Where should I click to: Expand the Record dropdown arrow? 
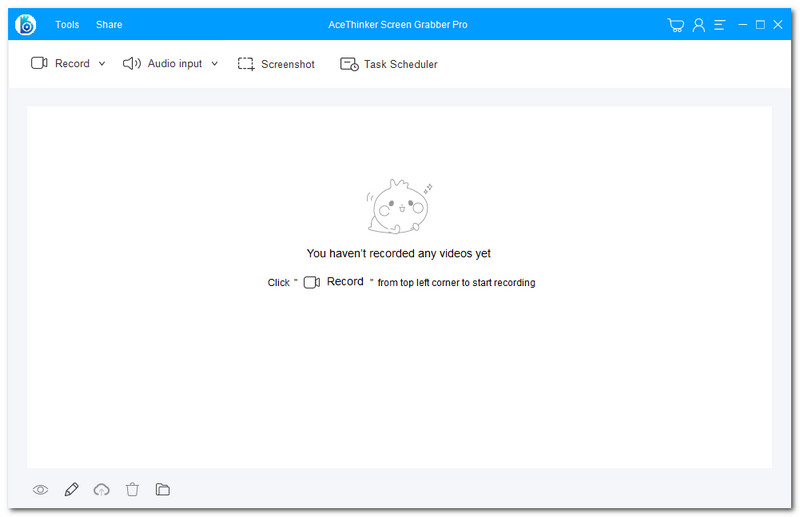[x=102, y=64]
